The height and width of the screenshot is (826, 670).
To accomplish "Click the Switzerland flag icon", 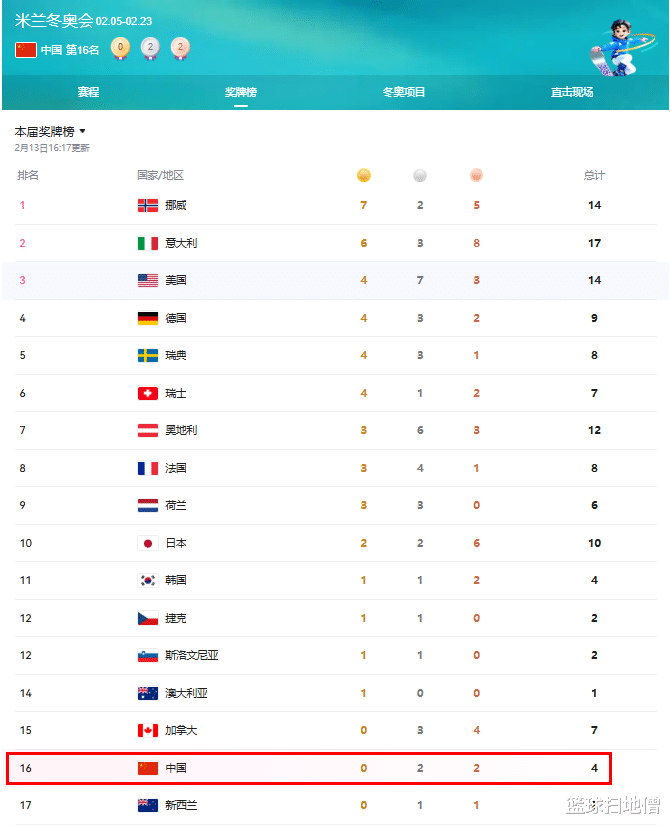I will click(148, 393).
